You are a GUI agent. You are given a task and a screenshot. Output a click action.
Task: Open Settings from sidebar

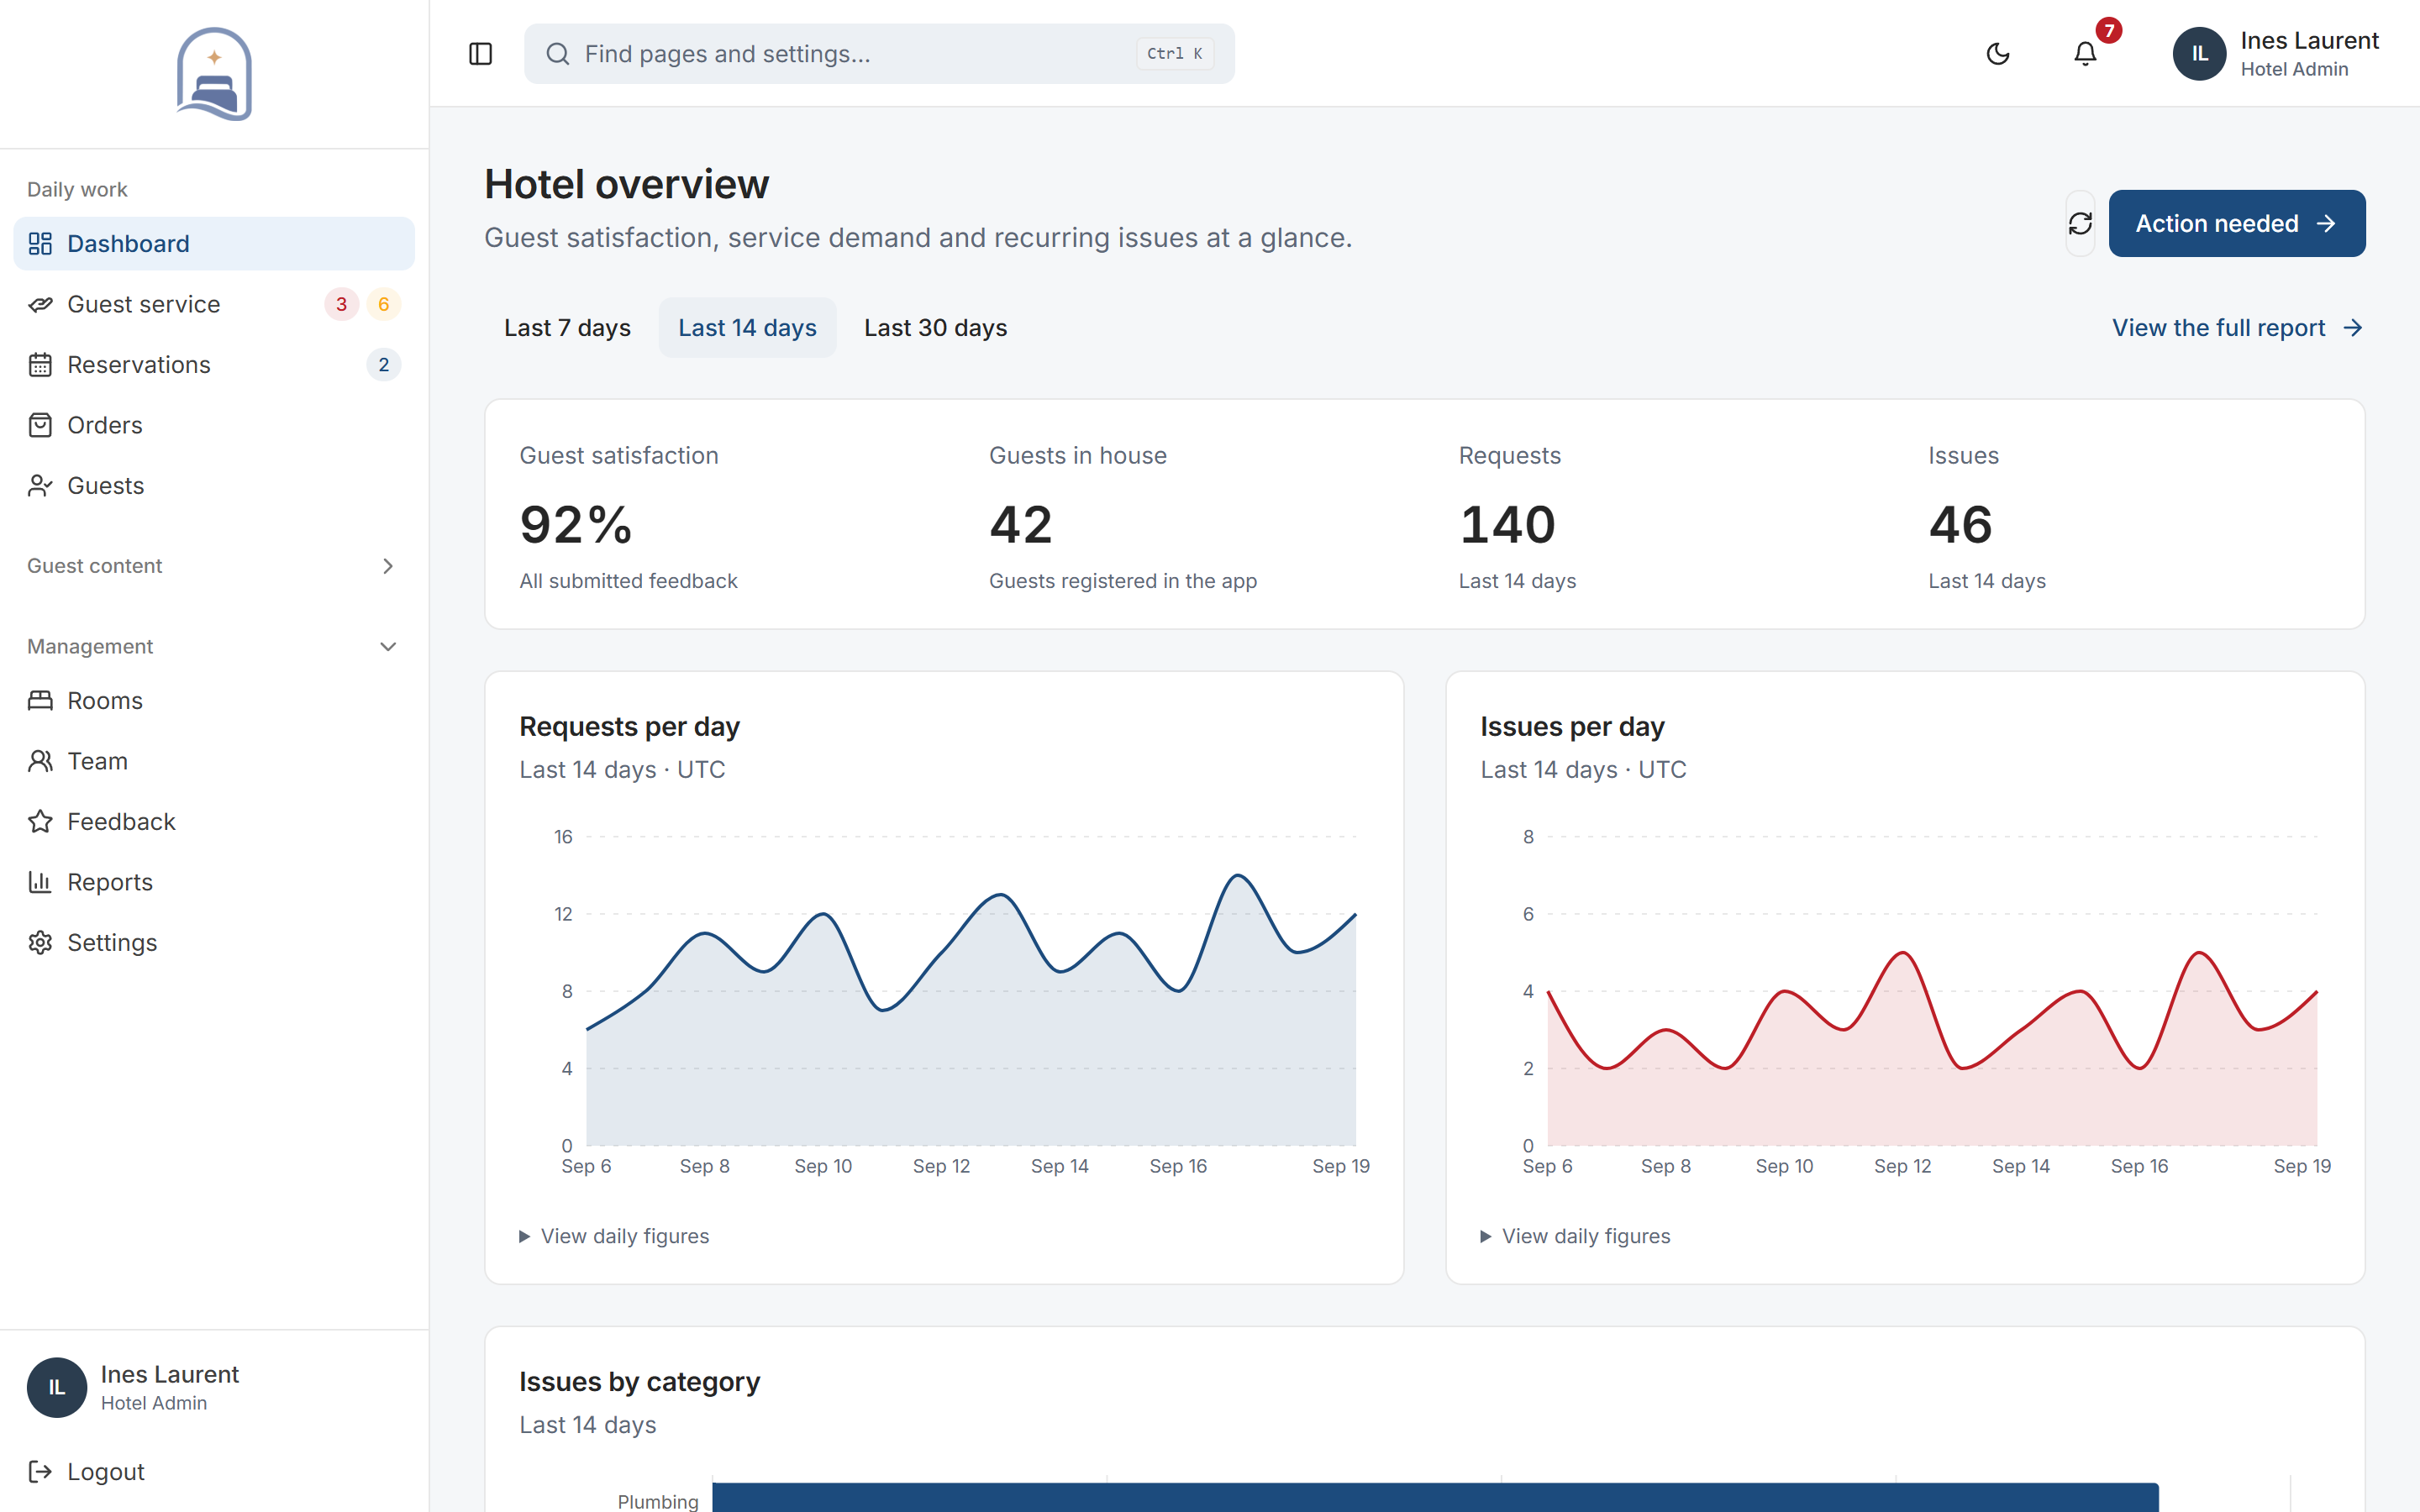click(x=214, y=943)
